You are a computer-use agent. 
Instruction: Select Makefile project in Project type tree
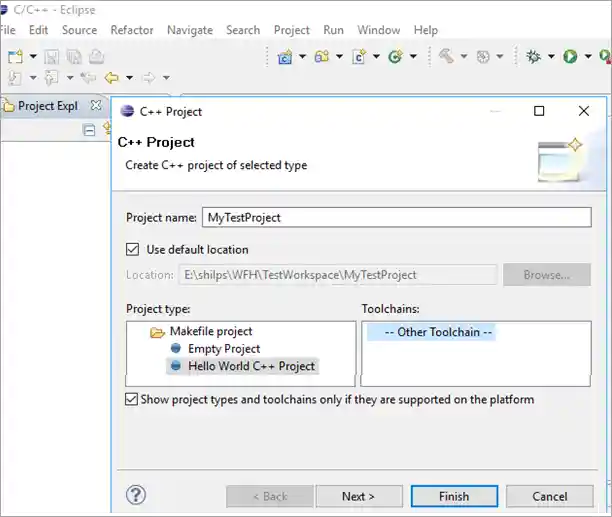click(211, 331)
